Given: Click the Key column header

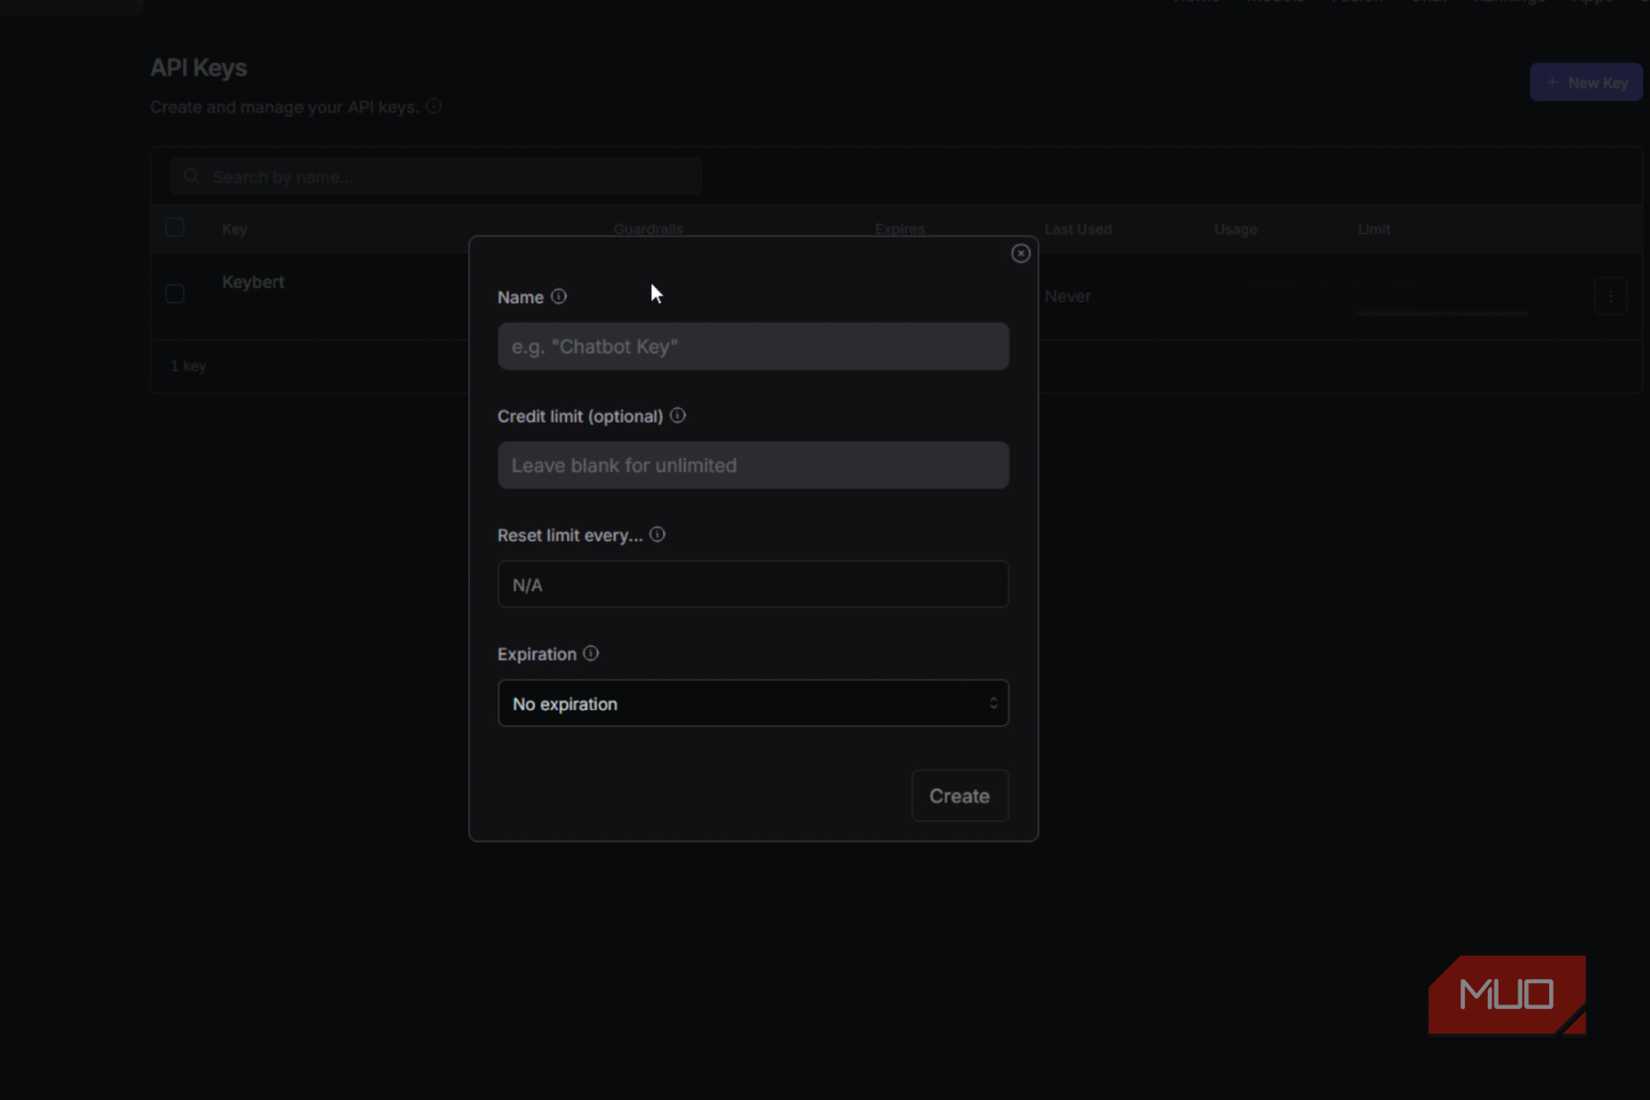Looking at the screenshot, I should pyautogui.click(x=235, y=229).
